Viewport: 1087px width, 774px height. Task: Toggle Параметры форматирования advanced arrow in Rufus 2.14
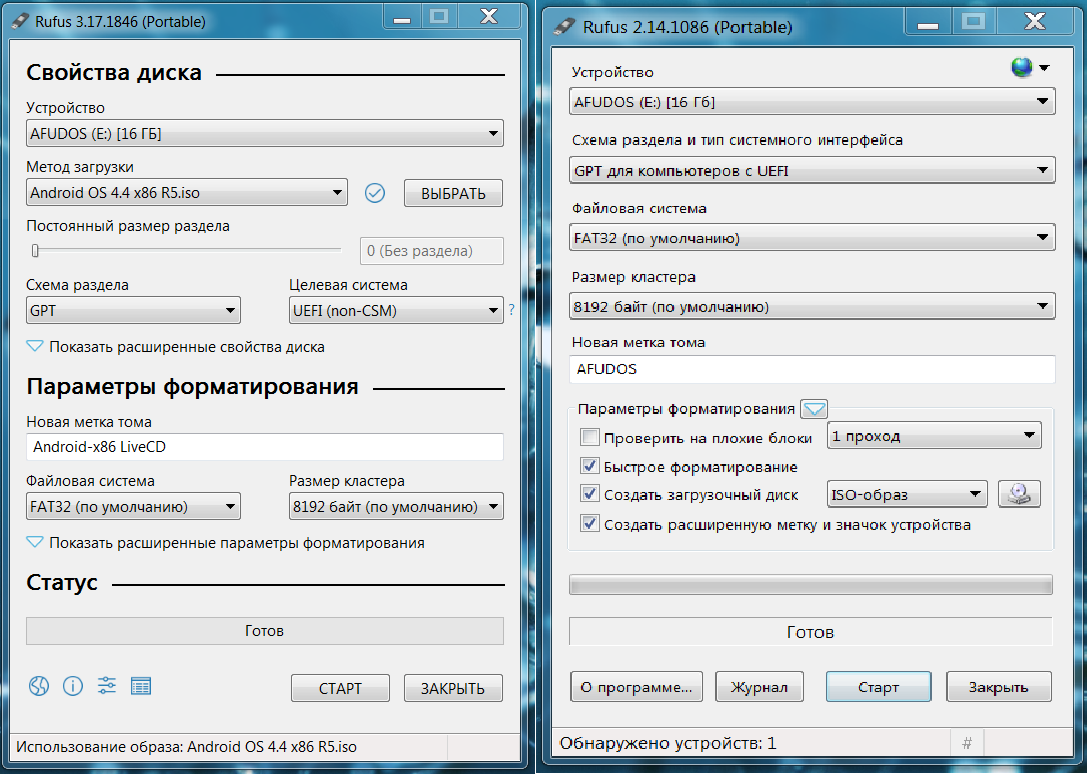[814, 409]
